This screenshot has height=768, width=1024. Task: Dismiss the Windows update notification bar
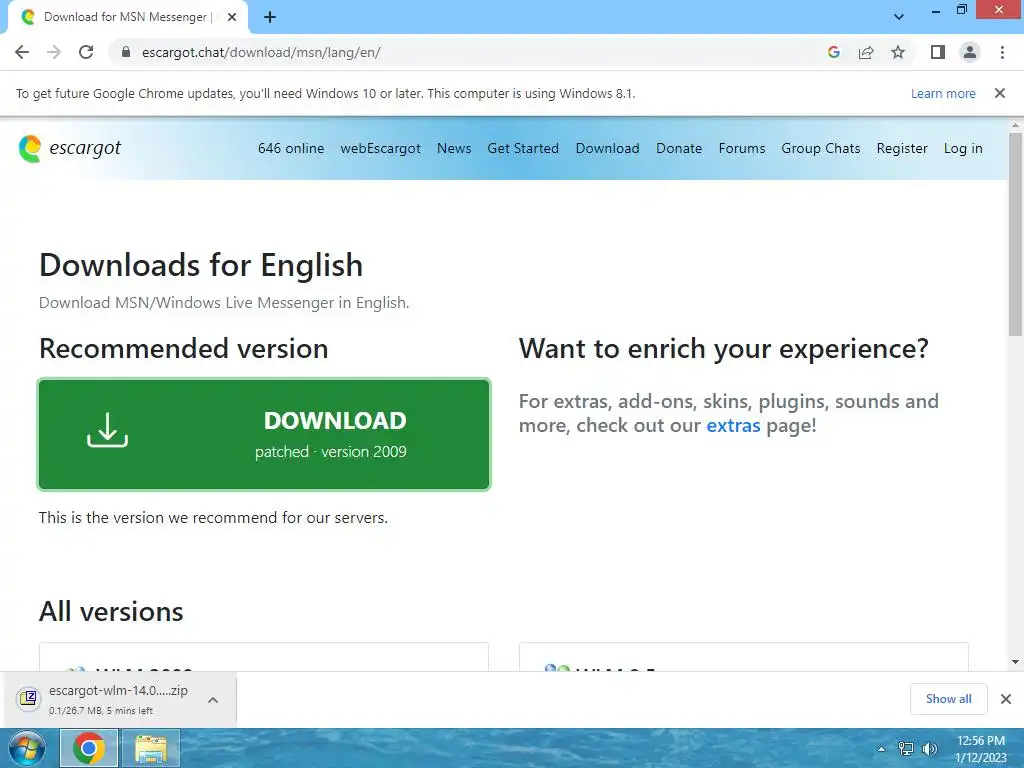point(999,93)
